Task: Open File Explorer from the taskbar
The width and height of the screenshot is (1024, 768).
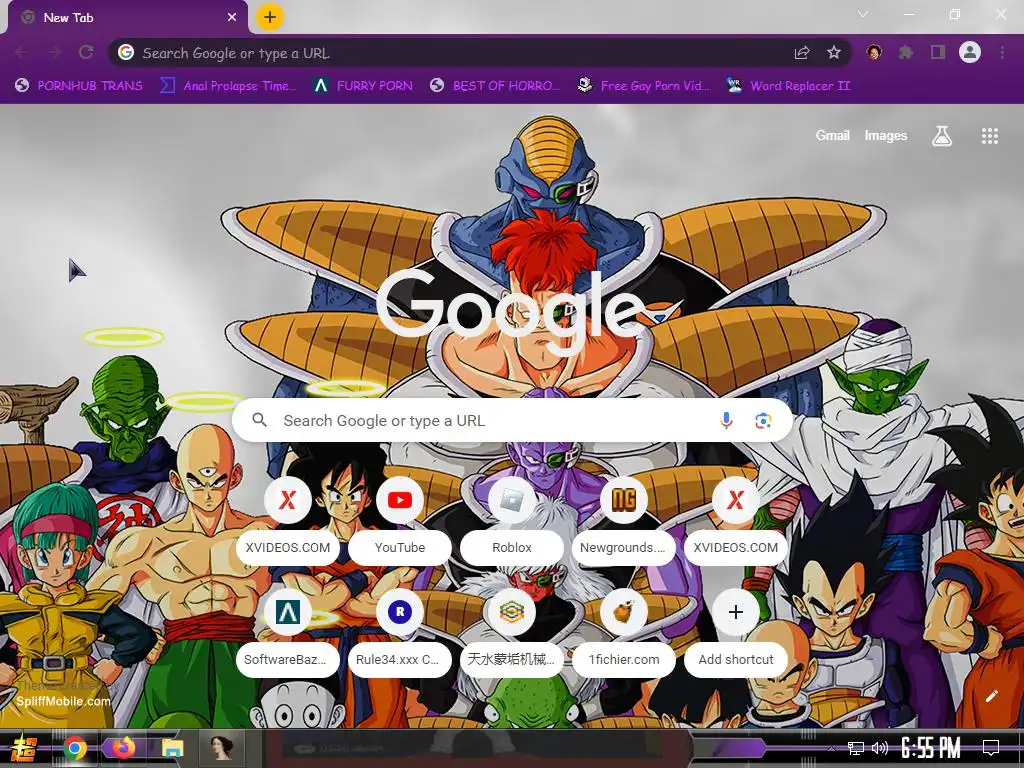Action: [172, 748]
